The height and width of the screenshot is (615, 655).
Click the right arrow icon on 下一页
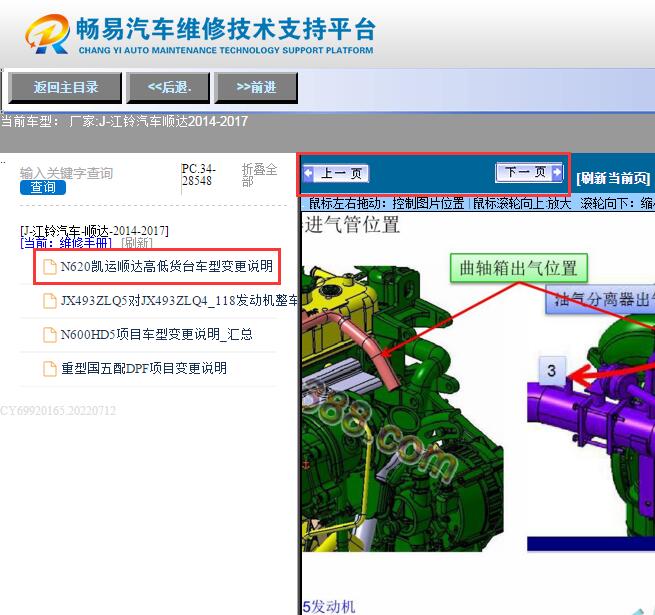(557, 172)
